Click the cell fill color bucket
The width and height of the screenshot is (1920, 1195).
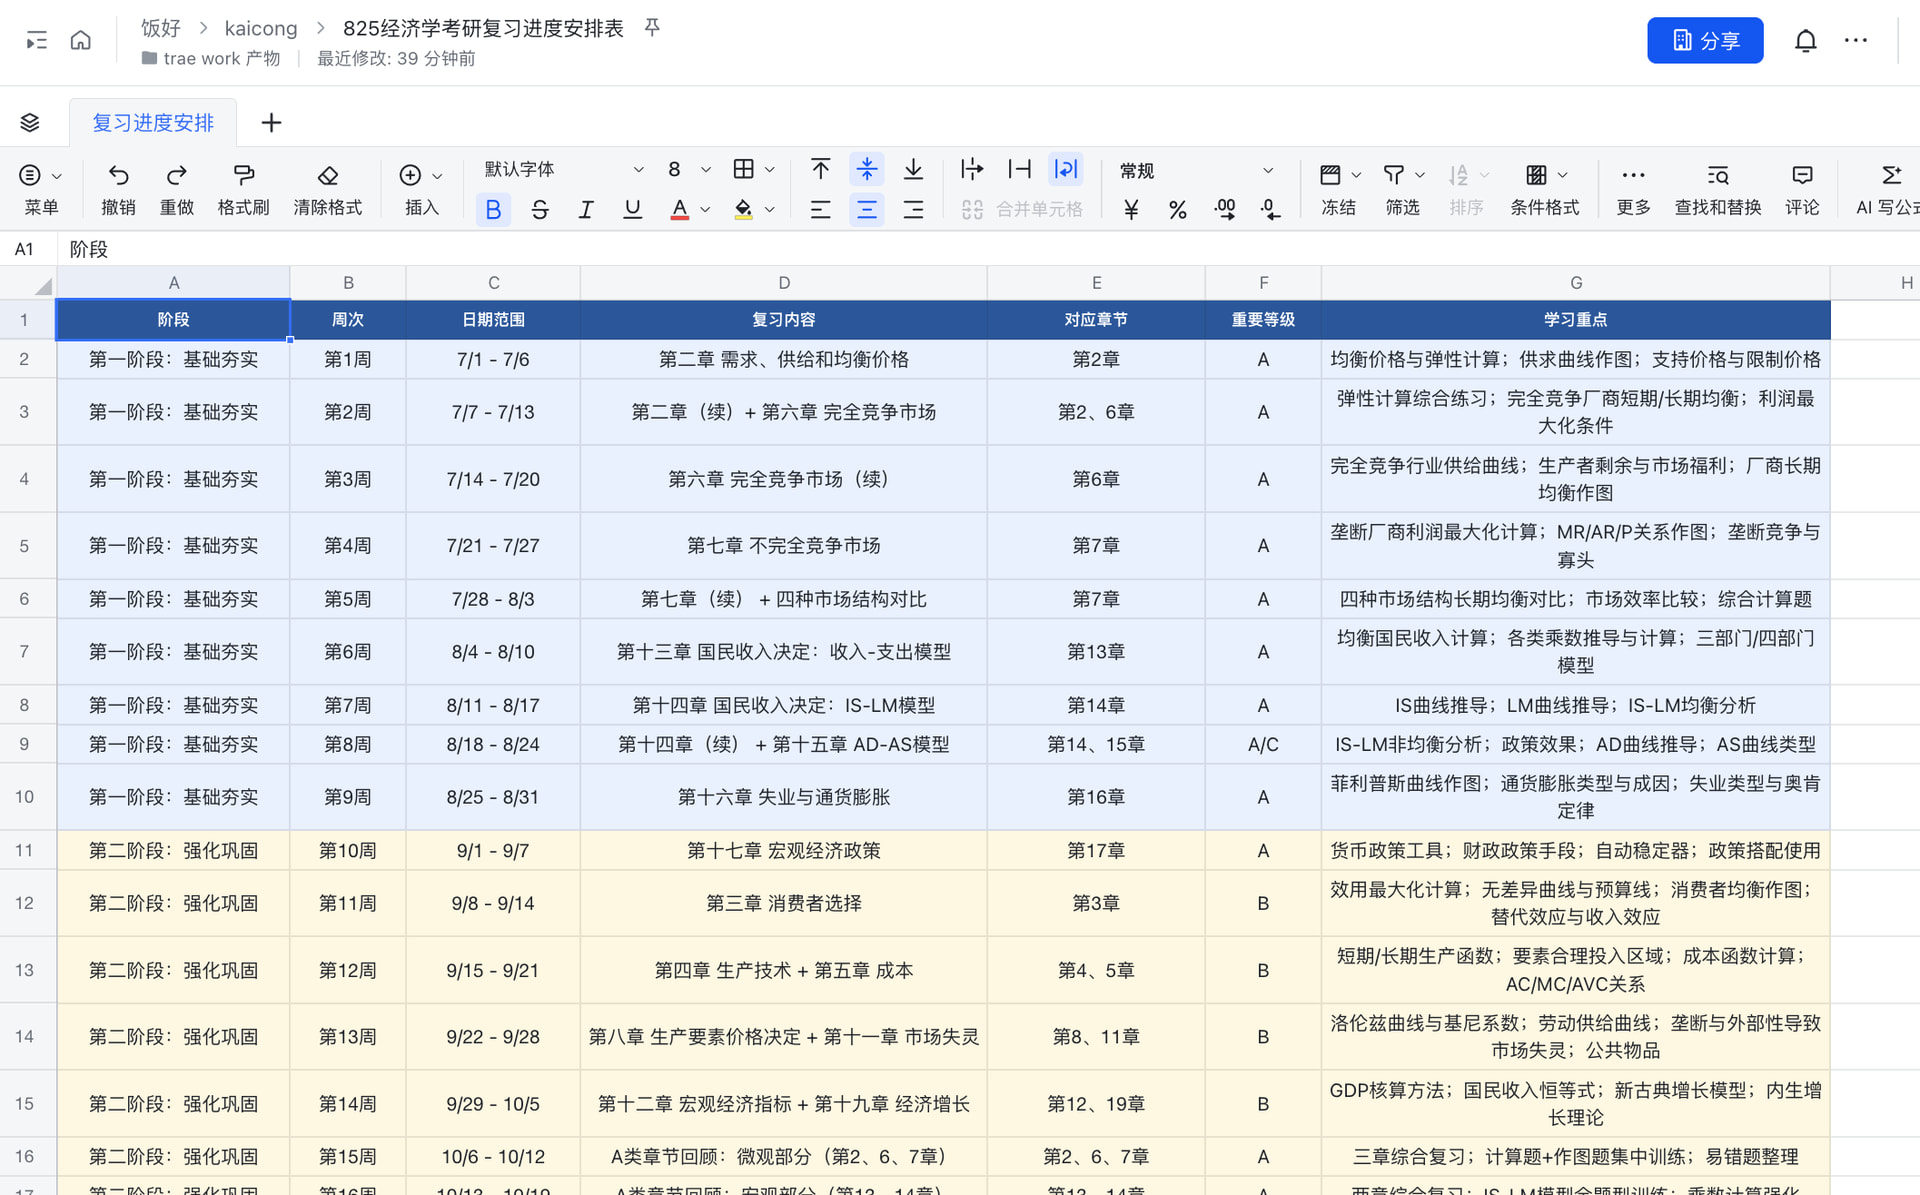[743, 209]
